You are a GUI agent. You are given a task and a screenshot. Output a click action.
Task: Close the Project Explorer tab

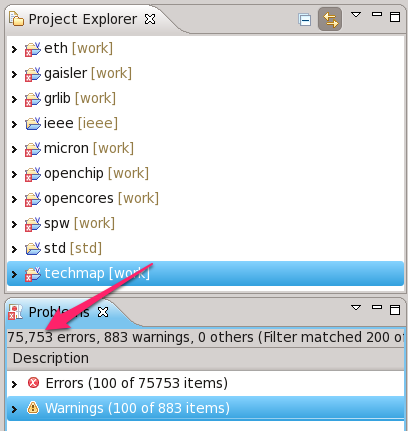[150, 19]
